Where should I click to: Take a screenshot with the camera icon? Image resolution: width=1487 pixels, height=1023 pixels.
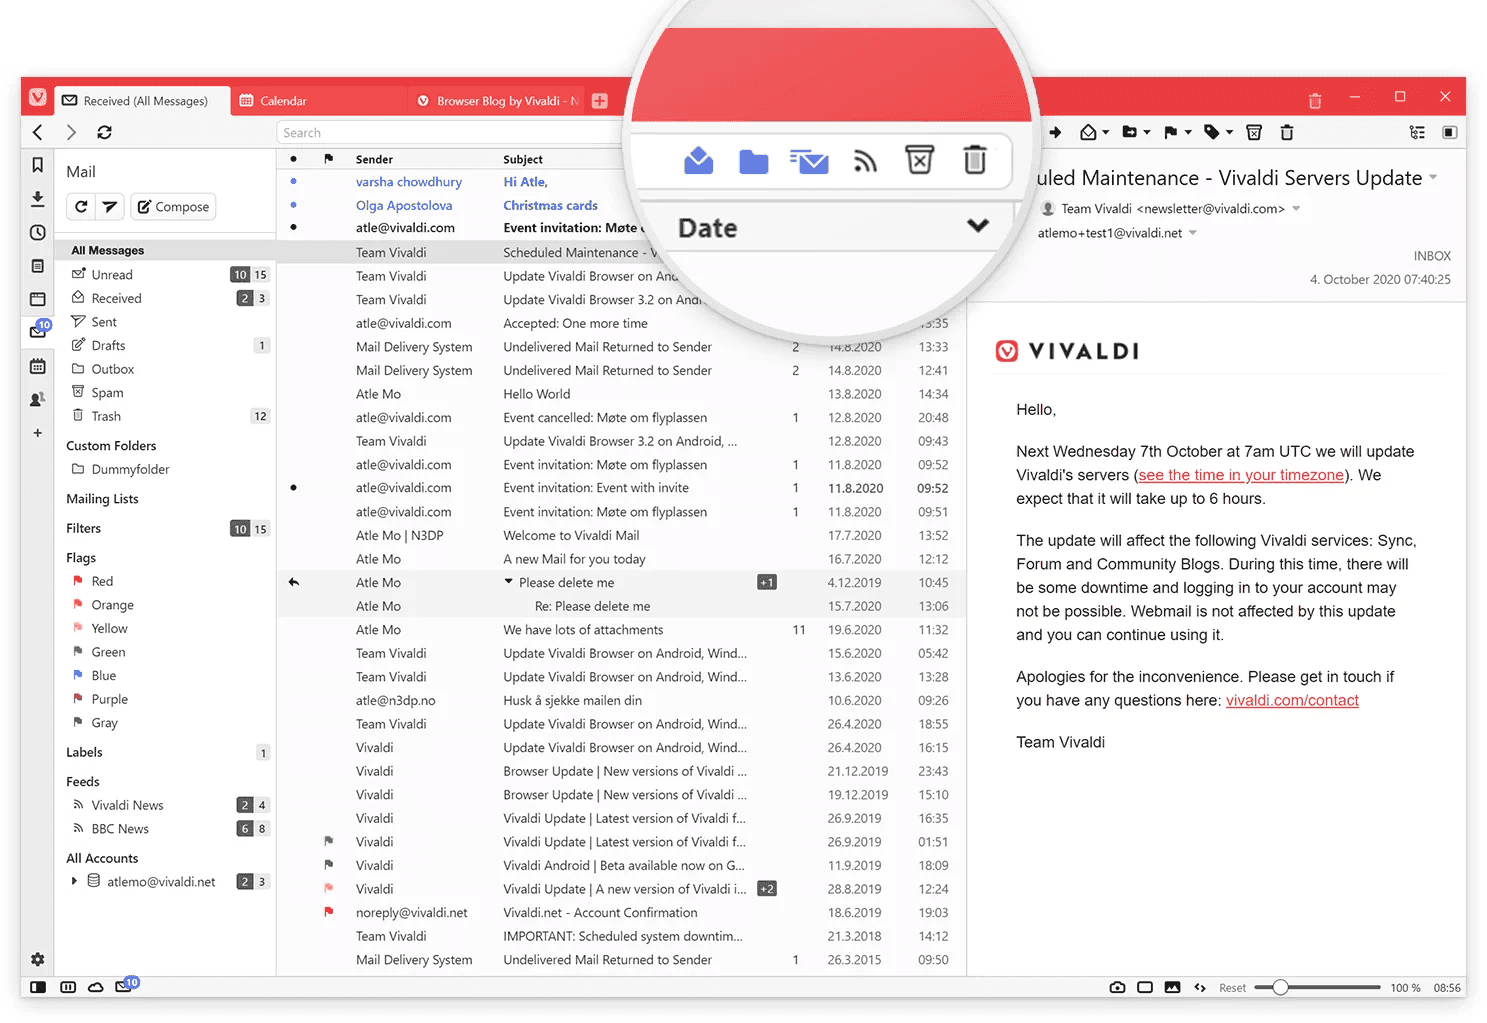point(1117,987)
